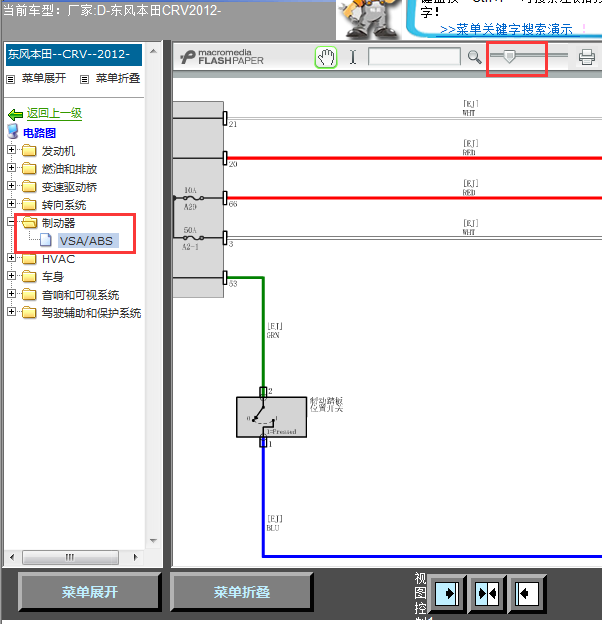Click the 变速驱动桥 folder icon

29,186
